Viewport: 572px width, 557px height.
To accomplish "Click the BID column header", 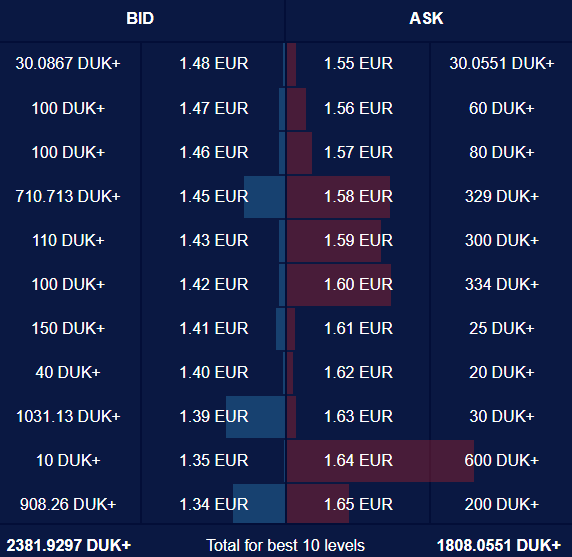I will (x=140, y=18).
